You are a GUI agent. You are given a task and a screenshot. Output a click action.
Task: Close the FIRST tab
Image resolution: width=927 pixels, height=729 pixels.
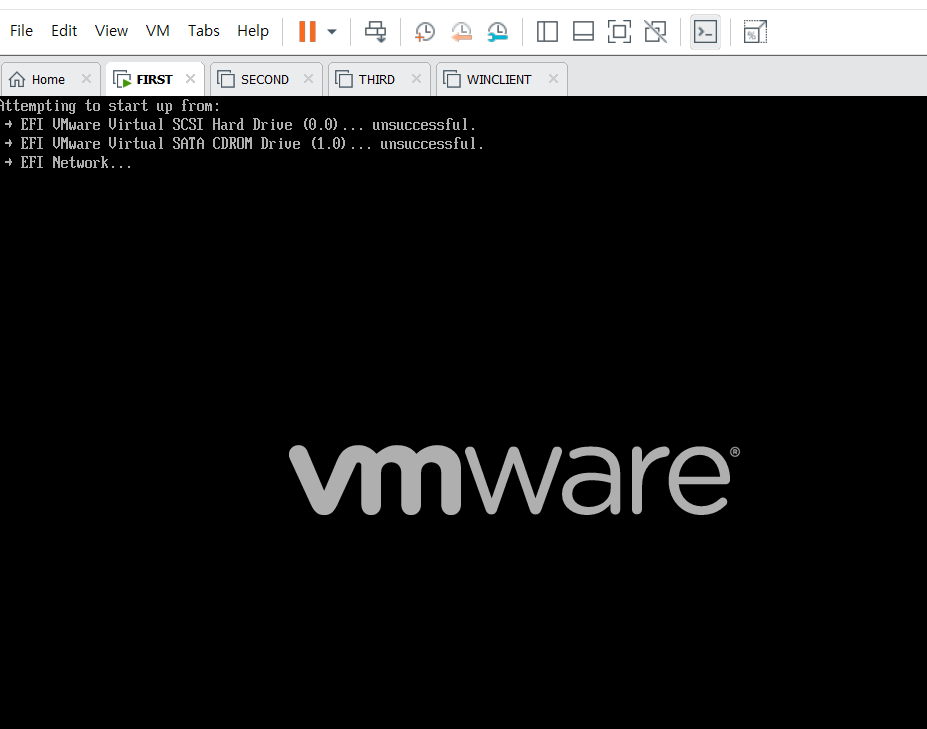(190, 79)
